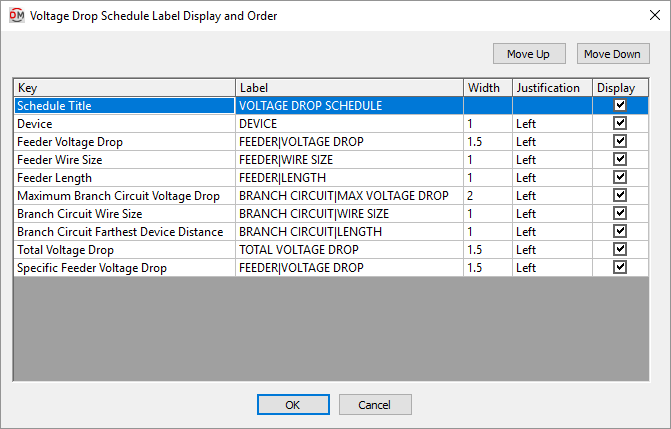Cancel the label display dialog

click(375, 405)
